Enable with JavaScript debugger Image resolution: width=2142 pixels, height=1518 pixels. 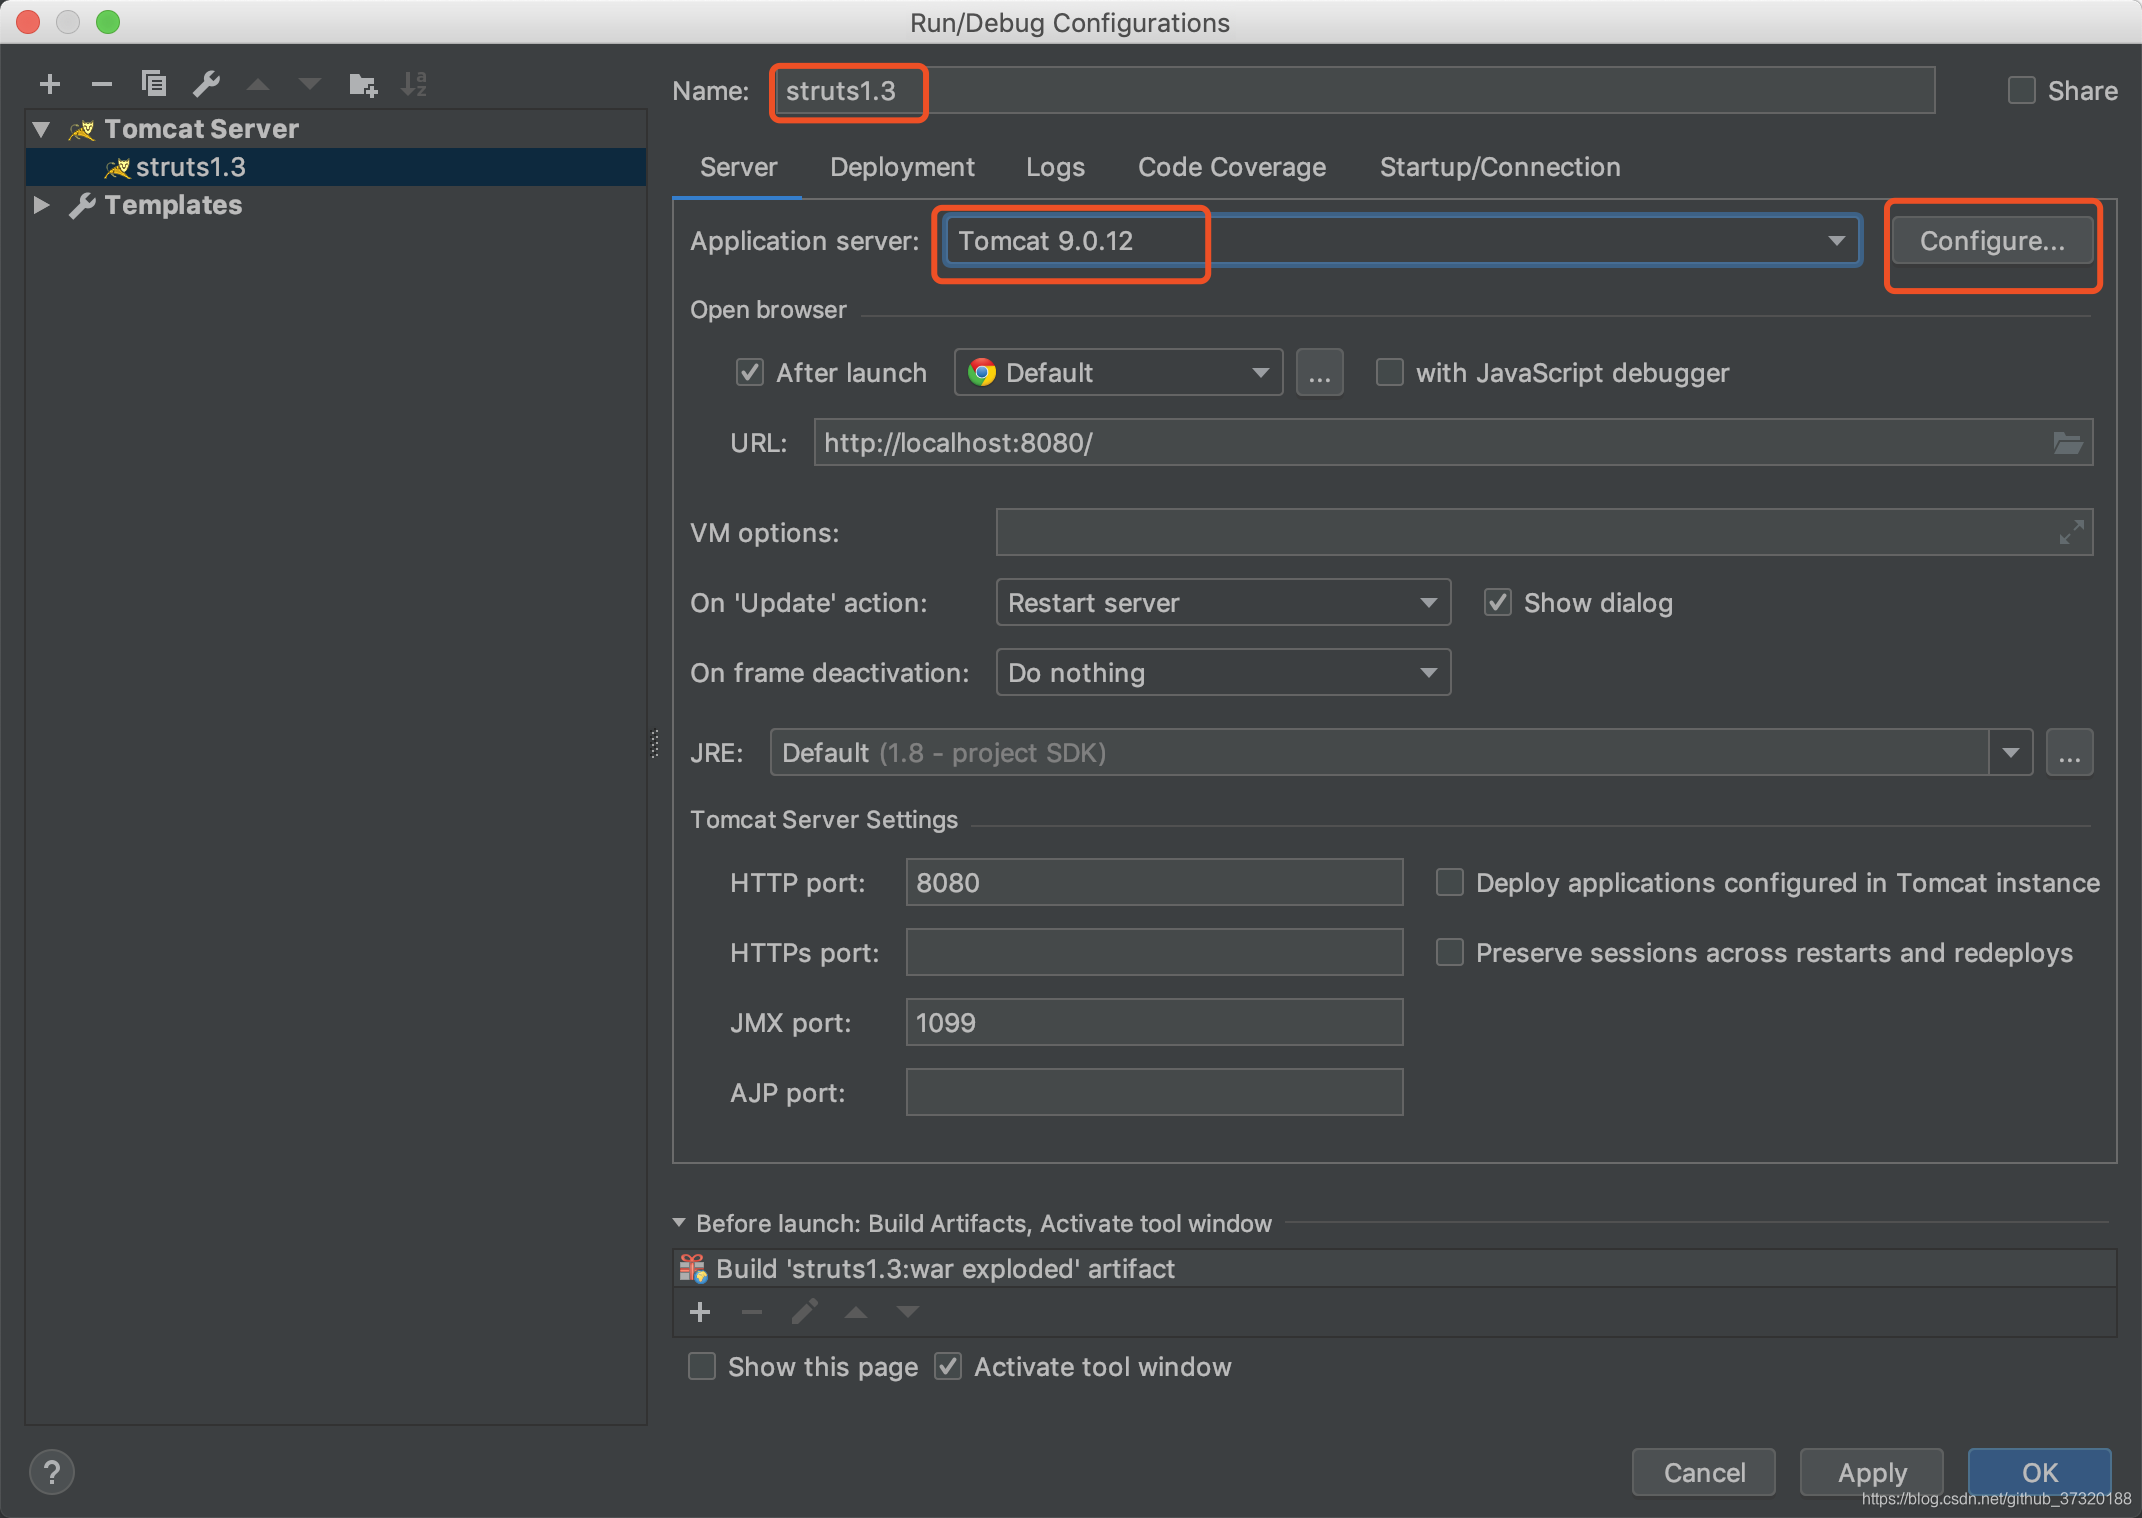1390,373
